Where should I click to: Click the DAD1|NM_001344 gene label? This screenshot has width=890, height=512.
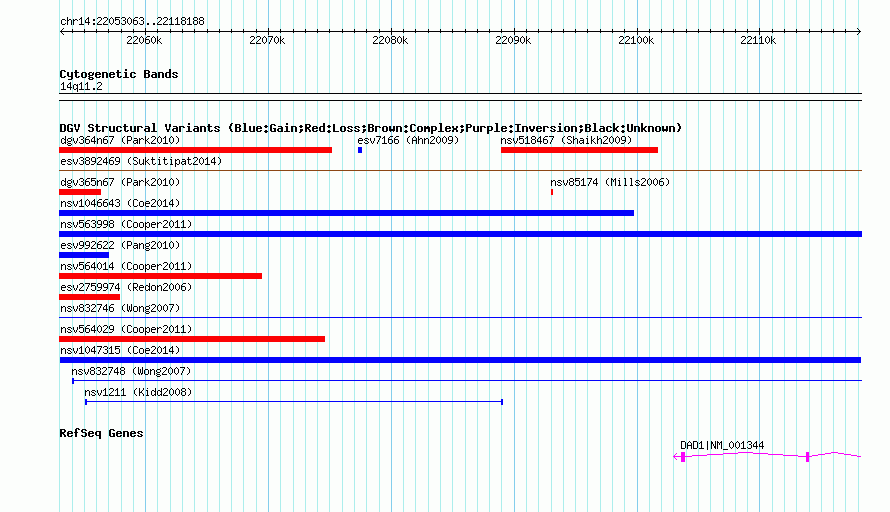pyautogui.click(x=722, y=446)
